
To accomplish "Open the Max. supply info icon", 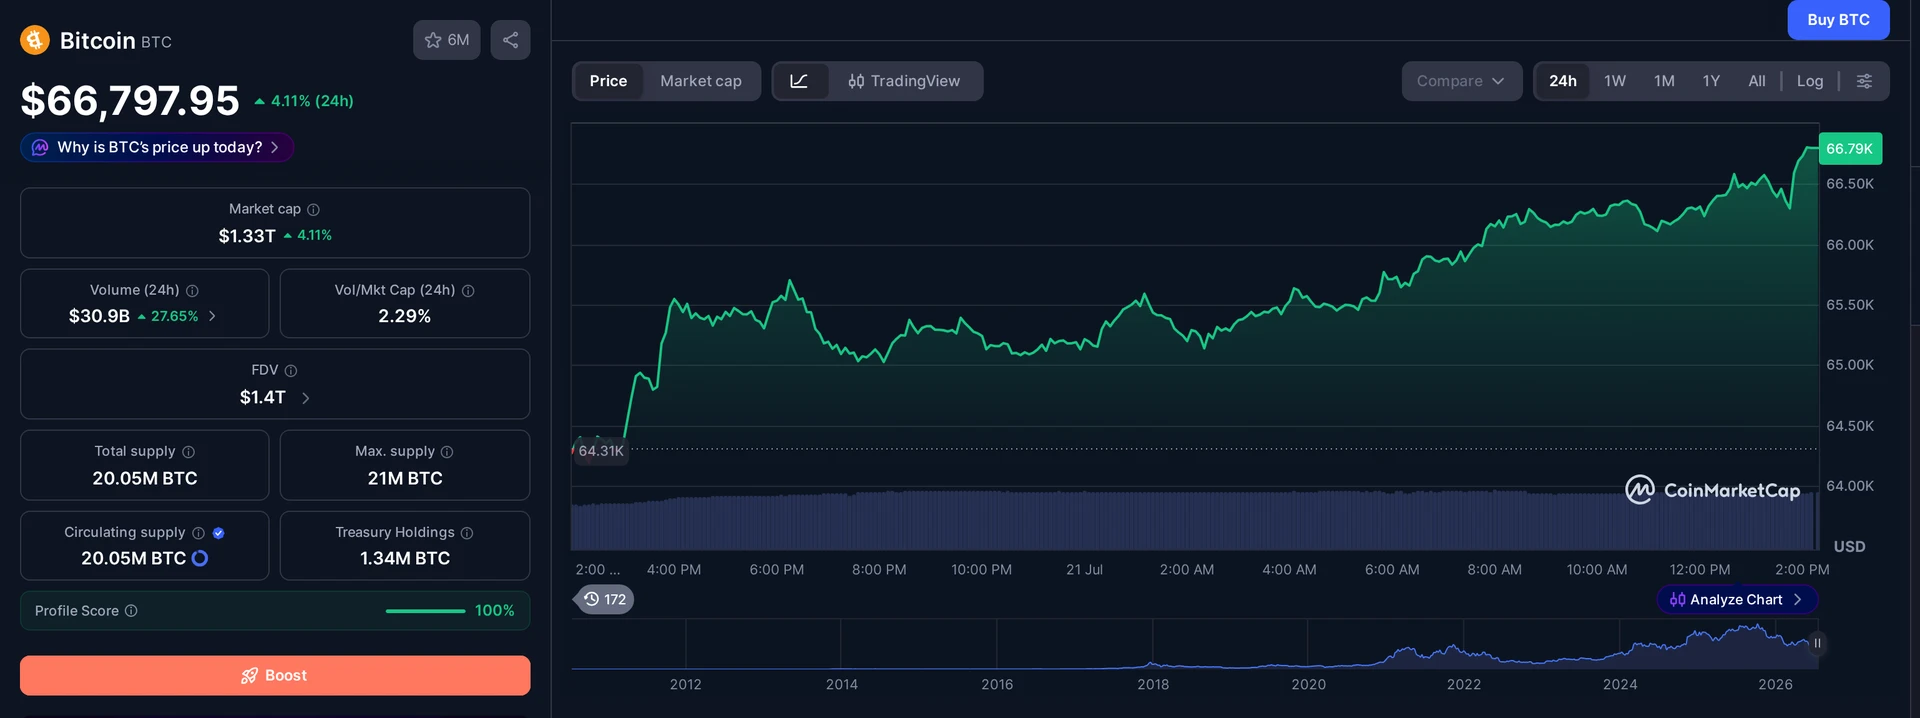I will pyautogui.click(x=447, y=452).
